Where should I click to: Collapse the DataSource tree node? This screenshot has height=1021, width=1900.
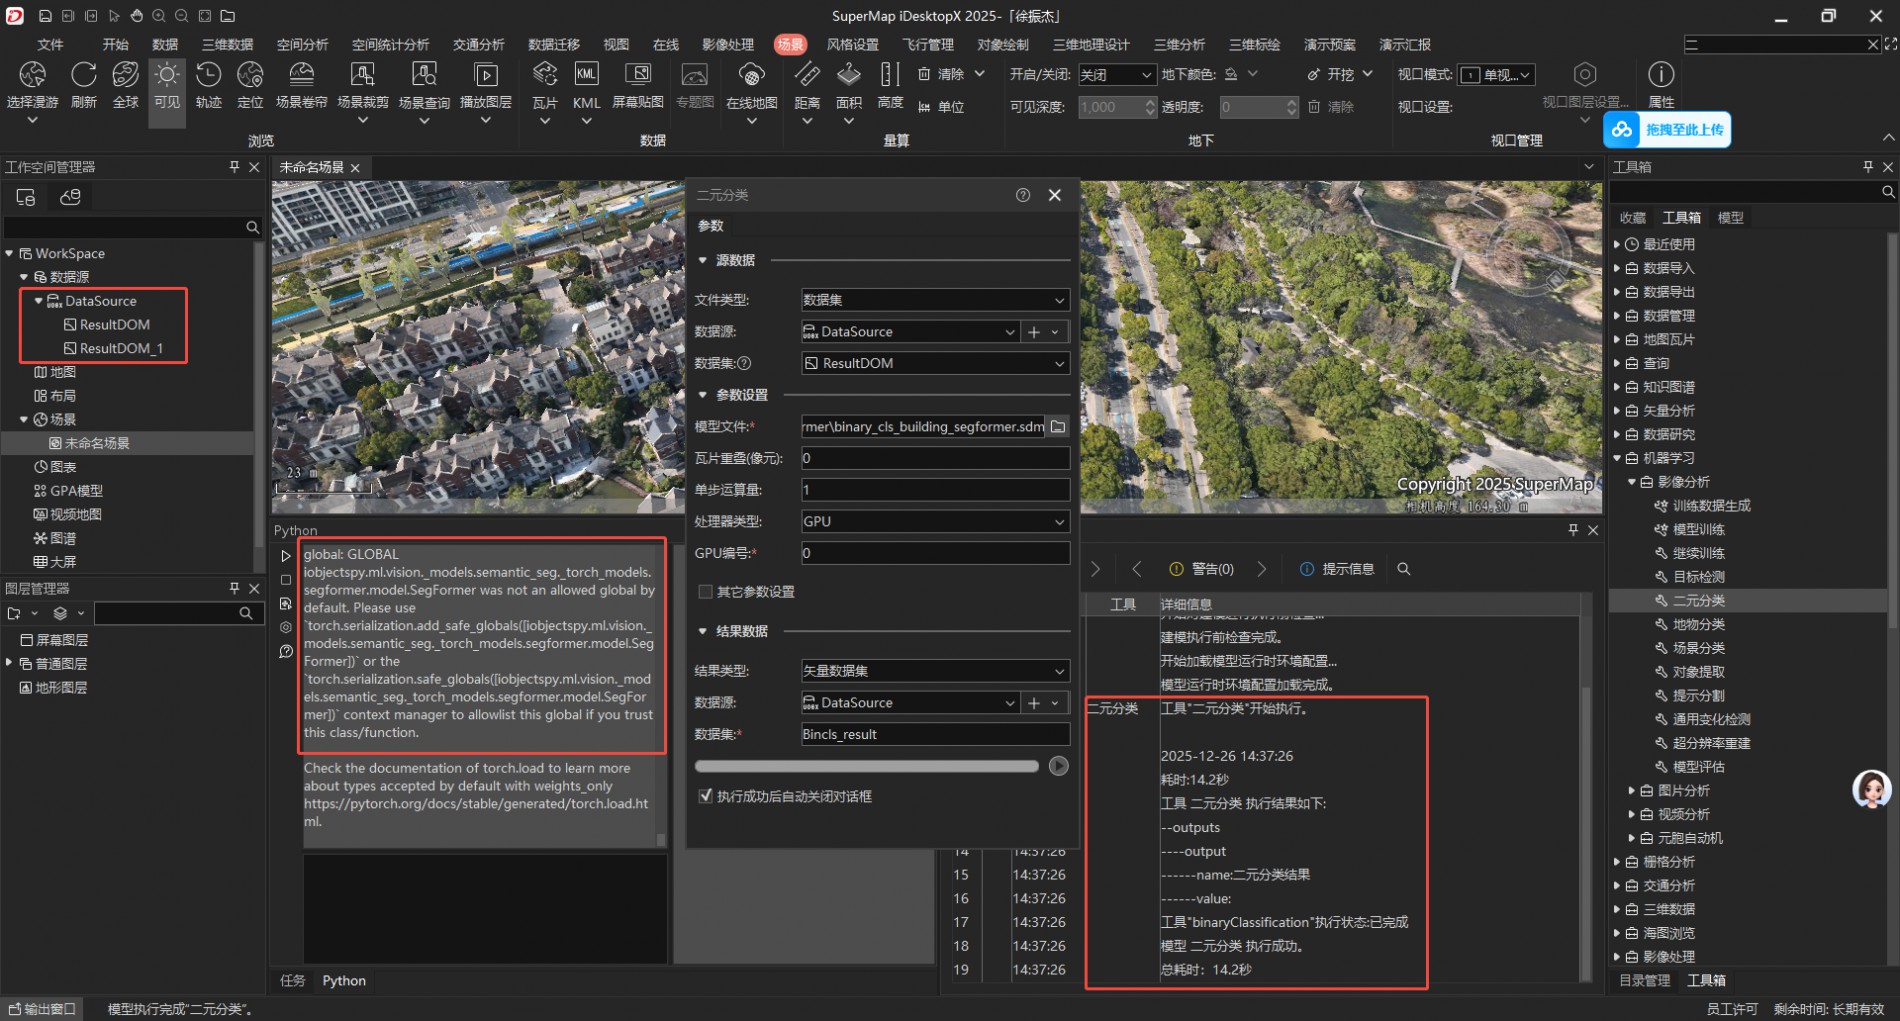39,301
